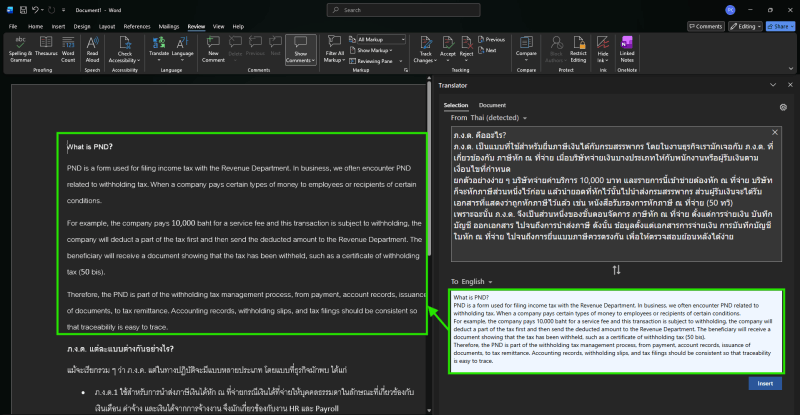The image size is (800, 415).
Task: Redo the last action
Action: (x=52, y=10)
